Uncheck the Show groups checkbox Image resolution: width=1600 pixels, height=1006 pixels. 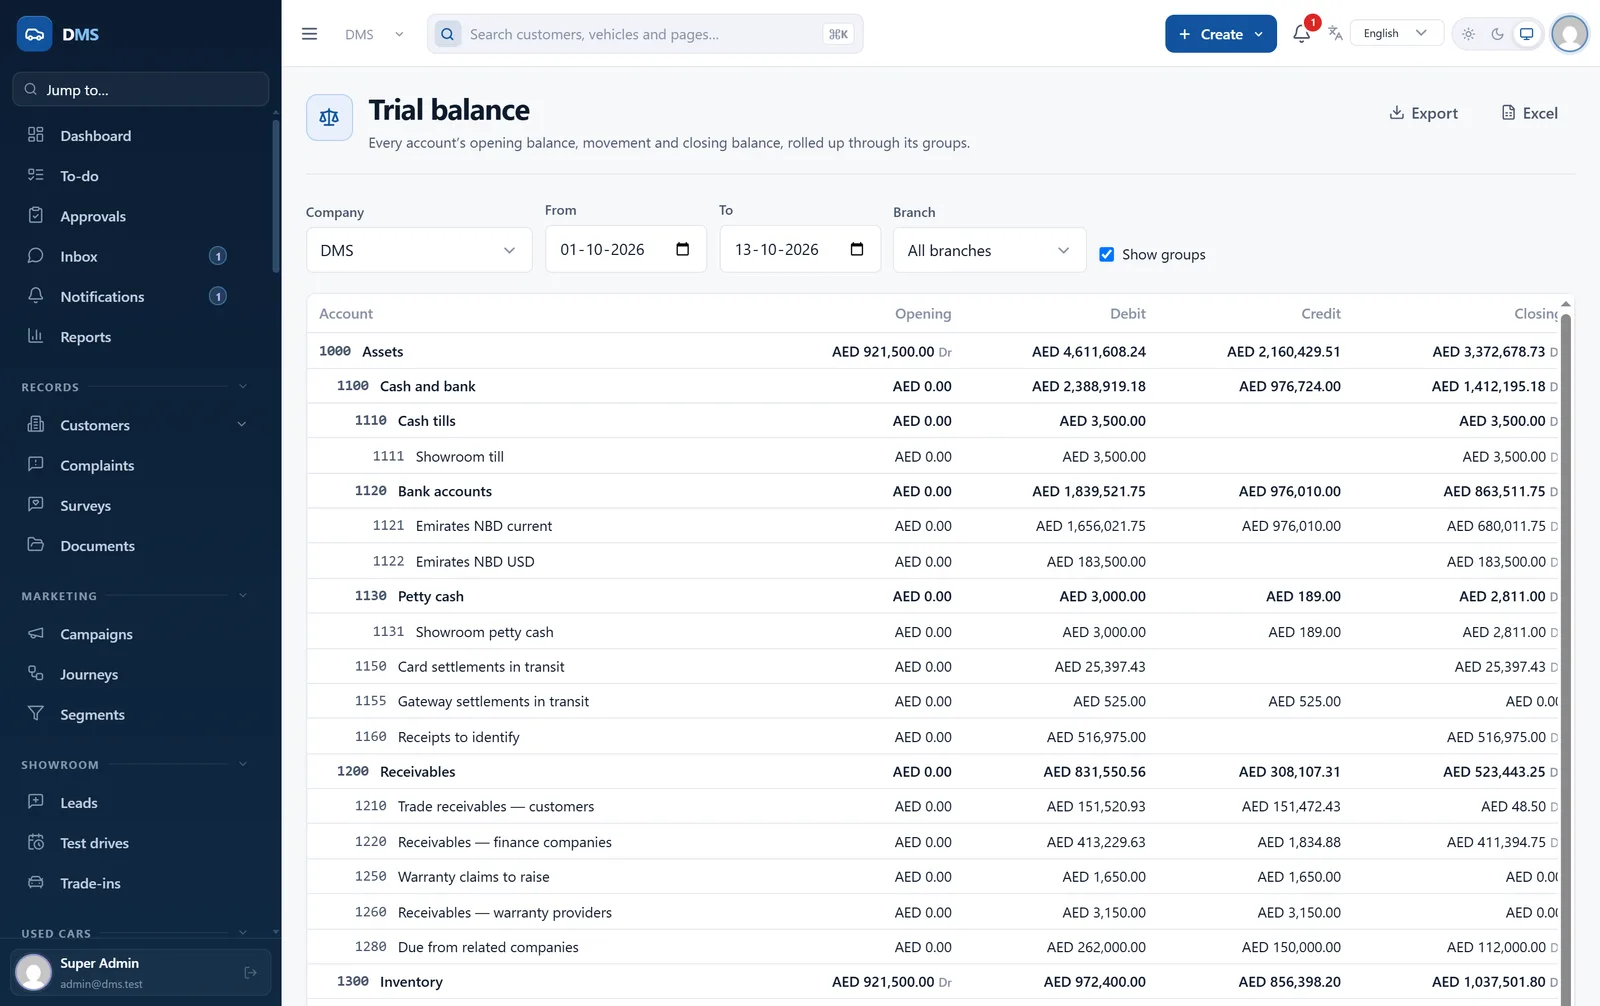[1106, 254]
